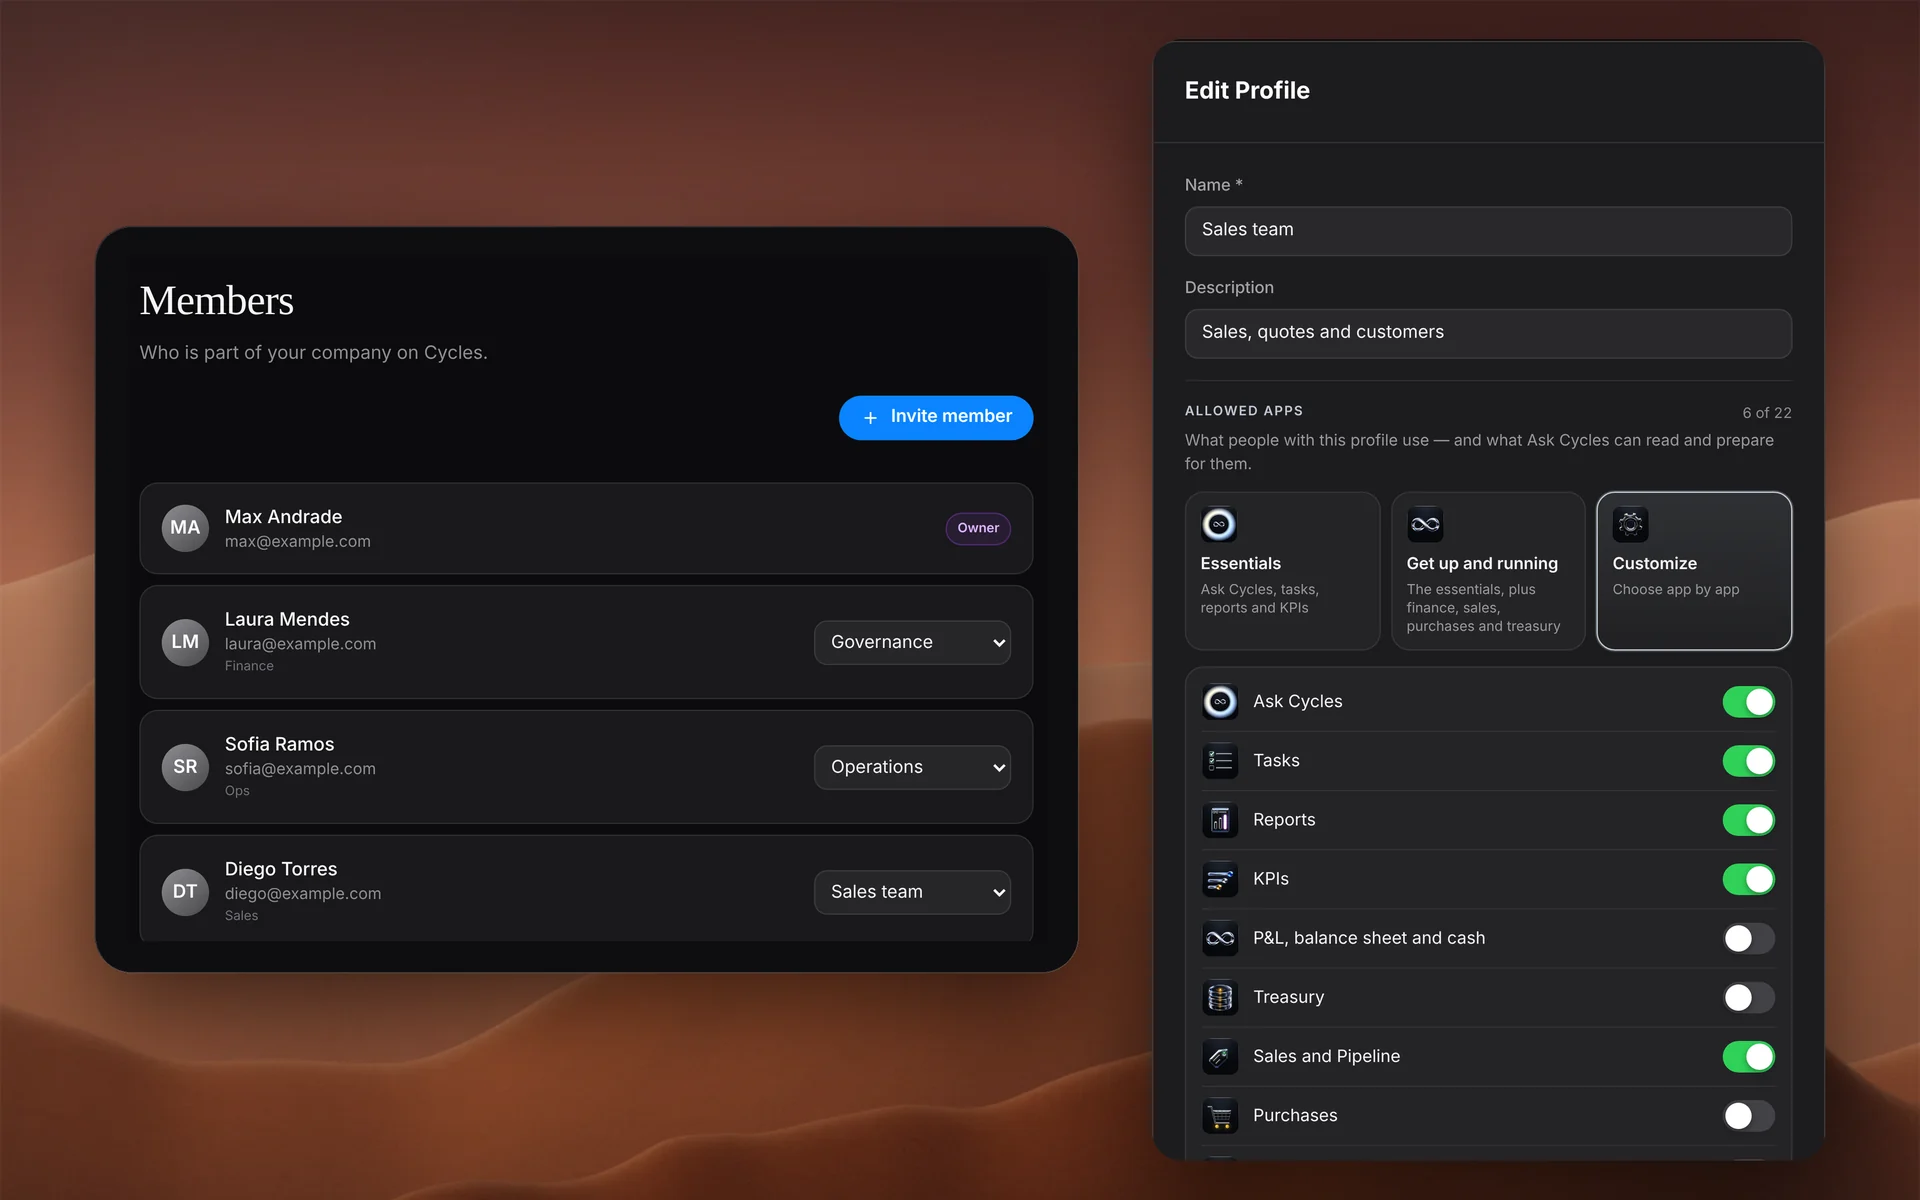Select the Essentials preset card
This screenshot has width=1920, height=1200.
(x=1282, y=571)
